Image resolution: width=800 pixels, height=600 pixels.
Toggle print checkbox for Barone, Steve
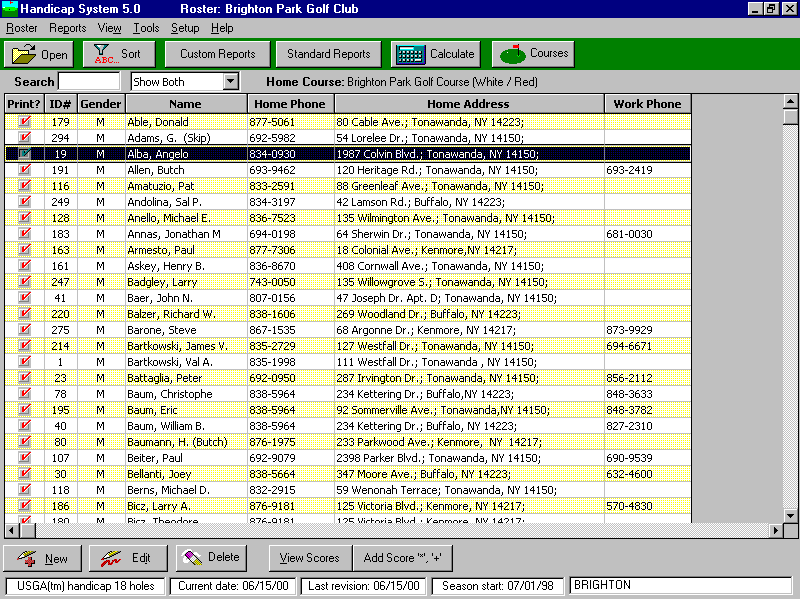click(x=24, y=330)
